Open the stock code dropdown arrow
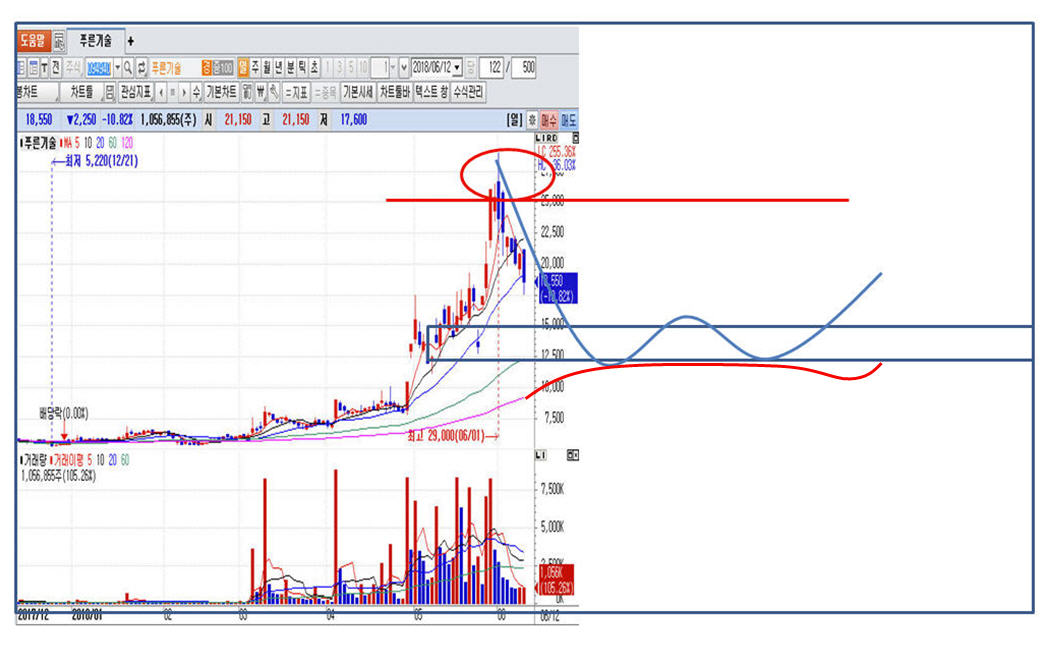Screen dimensions: 1041x656 coord(116,68)
